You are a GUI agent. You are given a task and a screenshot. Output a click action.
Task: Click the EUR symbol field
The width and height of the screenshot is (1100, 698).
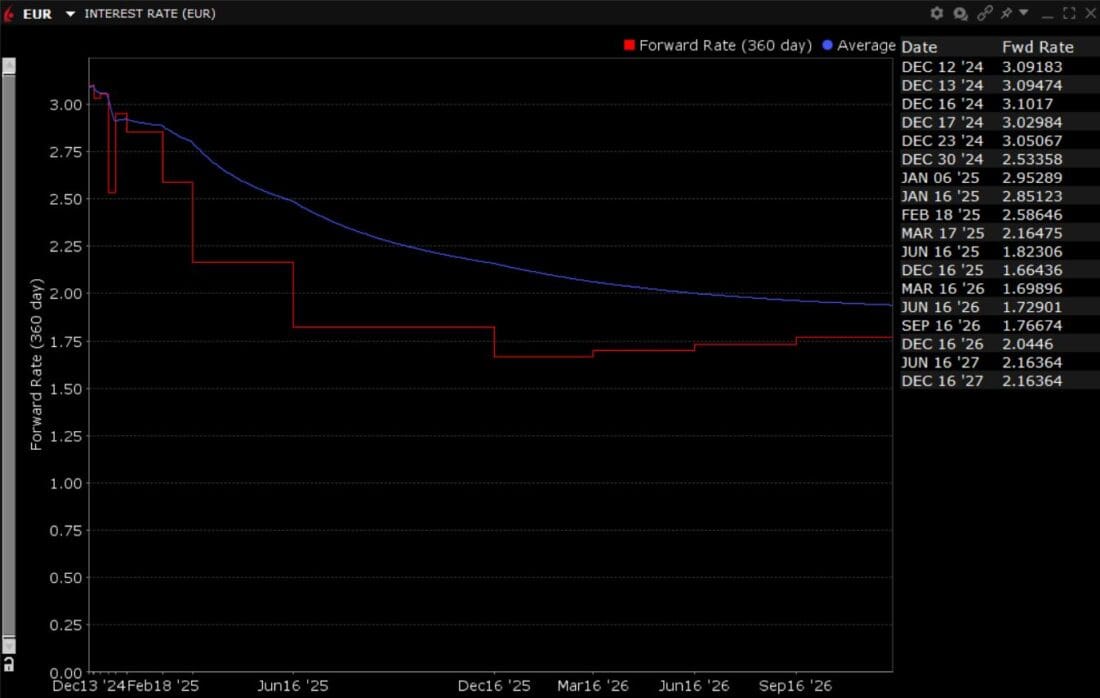[x=37, y=13]
